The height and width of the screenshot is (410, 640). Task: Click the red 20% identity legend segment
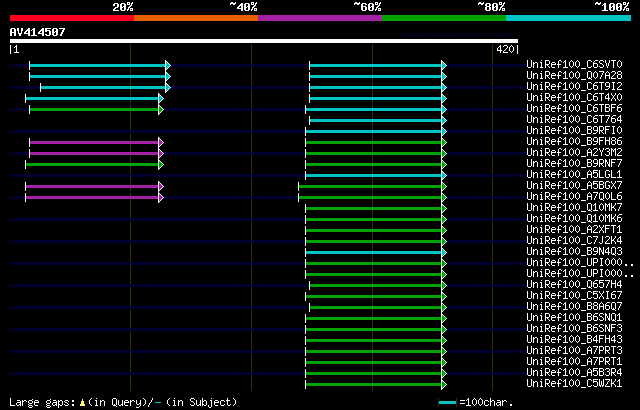click(x=72, y=18)
